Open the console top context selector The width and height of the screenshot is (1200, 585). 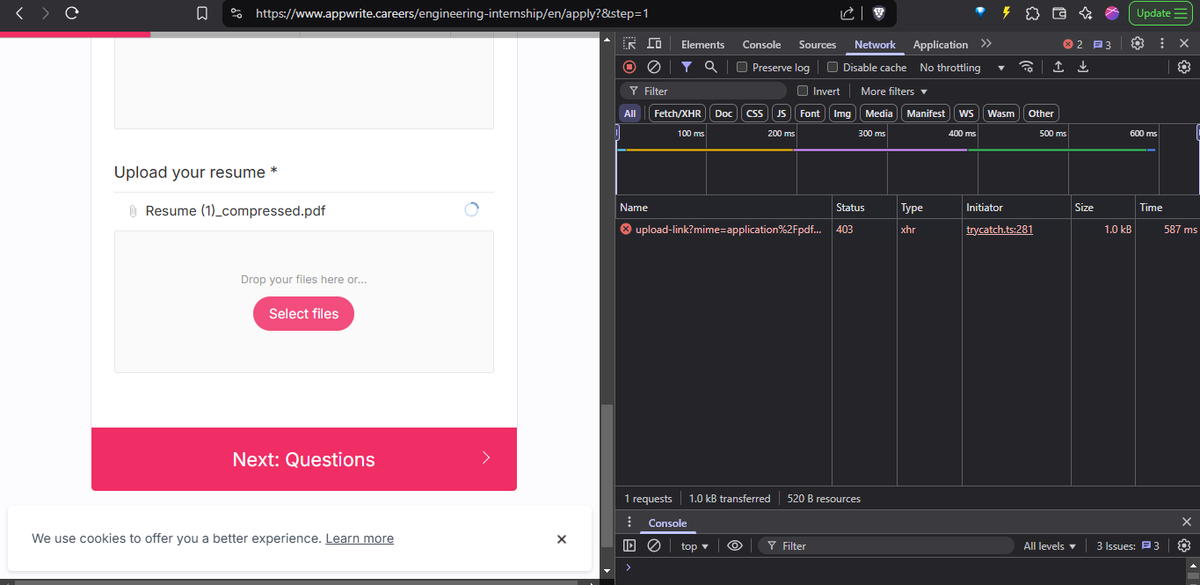[694, 546]
